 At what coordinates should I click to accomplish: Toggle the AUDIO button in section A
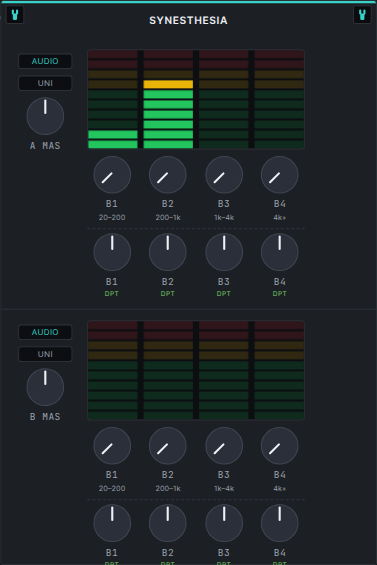pos(45,61)
